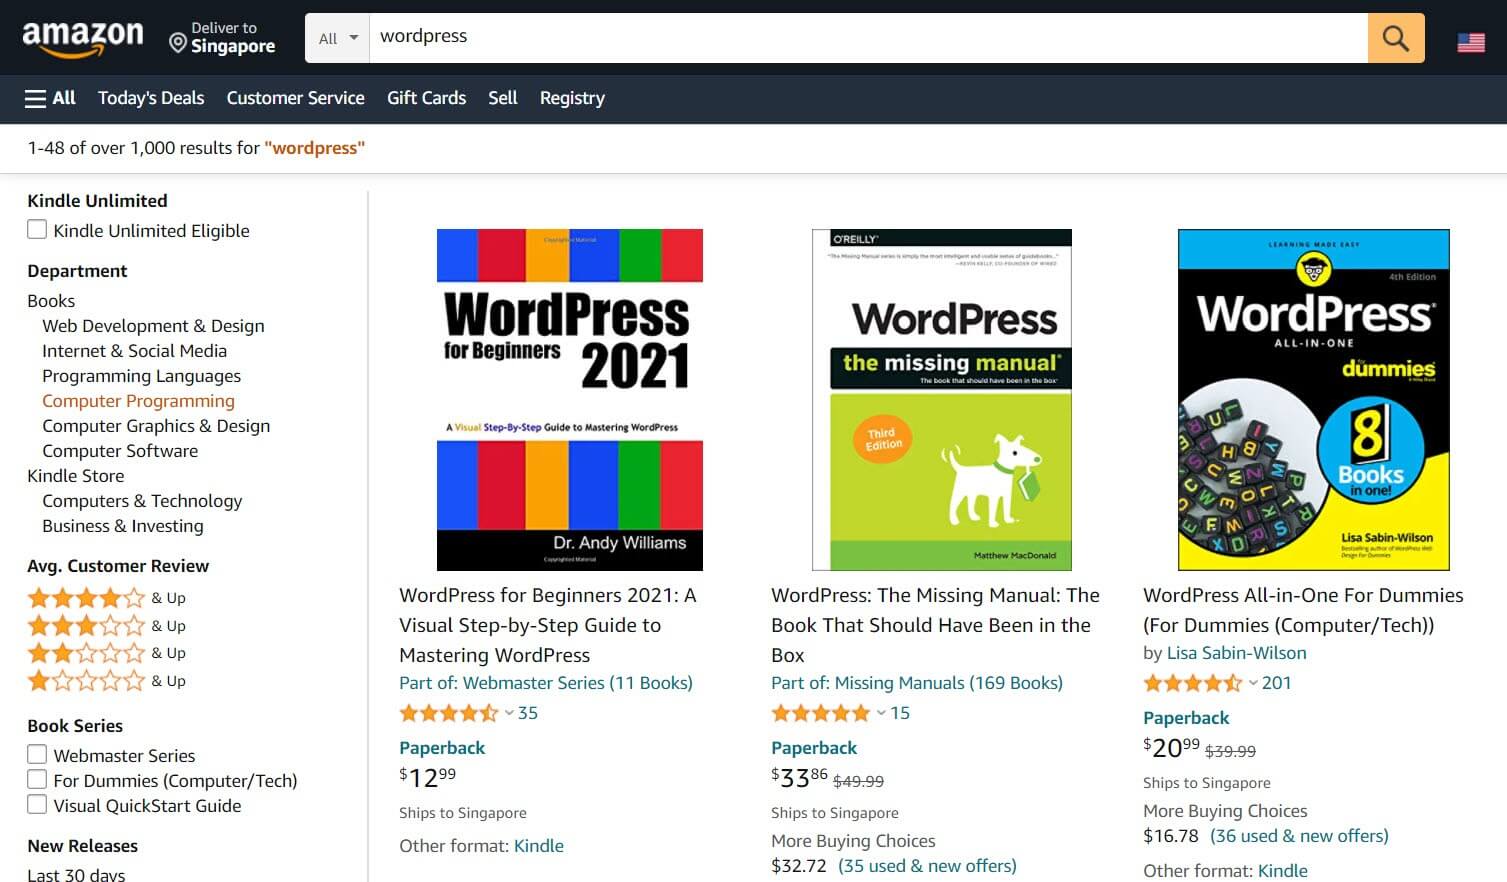Check the Webmaster Series box
This screenshot has height=882, width=1507.
(37, 754)
